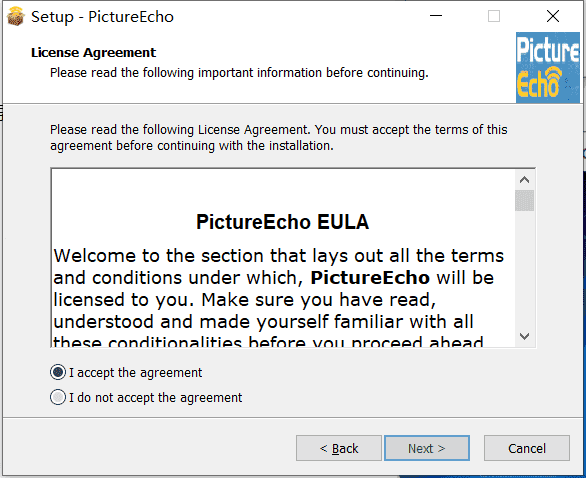Click the License Agreement header text
The width and height of the screenshot is (586, 478).
pos(93,53)
